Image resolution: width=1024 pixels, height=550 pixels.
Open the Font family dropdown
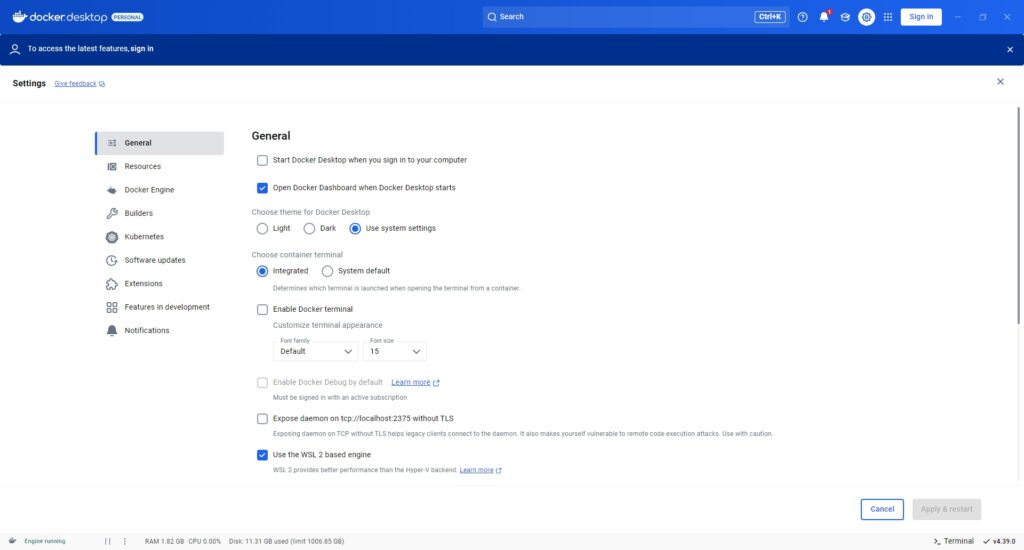pos(315,351)
